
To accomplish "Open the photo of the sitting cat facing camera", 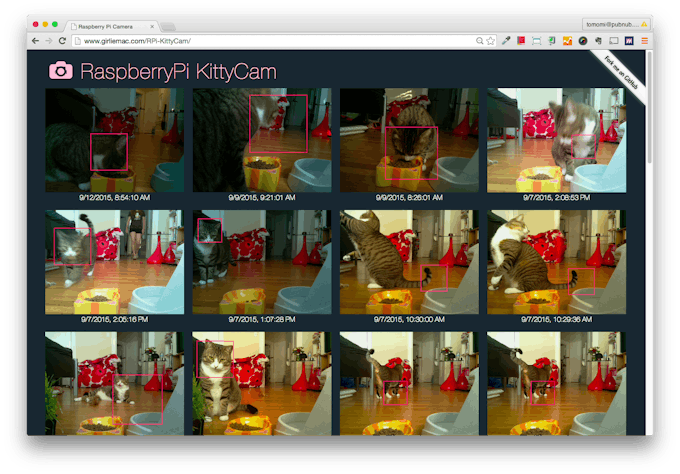I will tap(262, 383).
